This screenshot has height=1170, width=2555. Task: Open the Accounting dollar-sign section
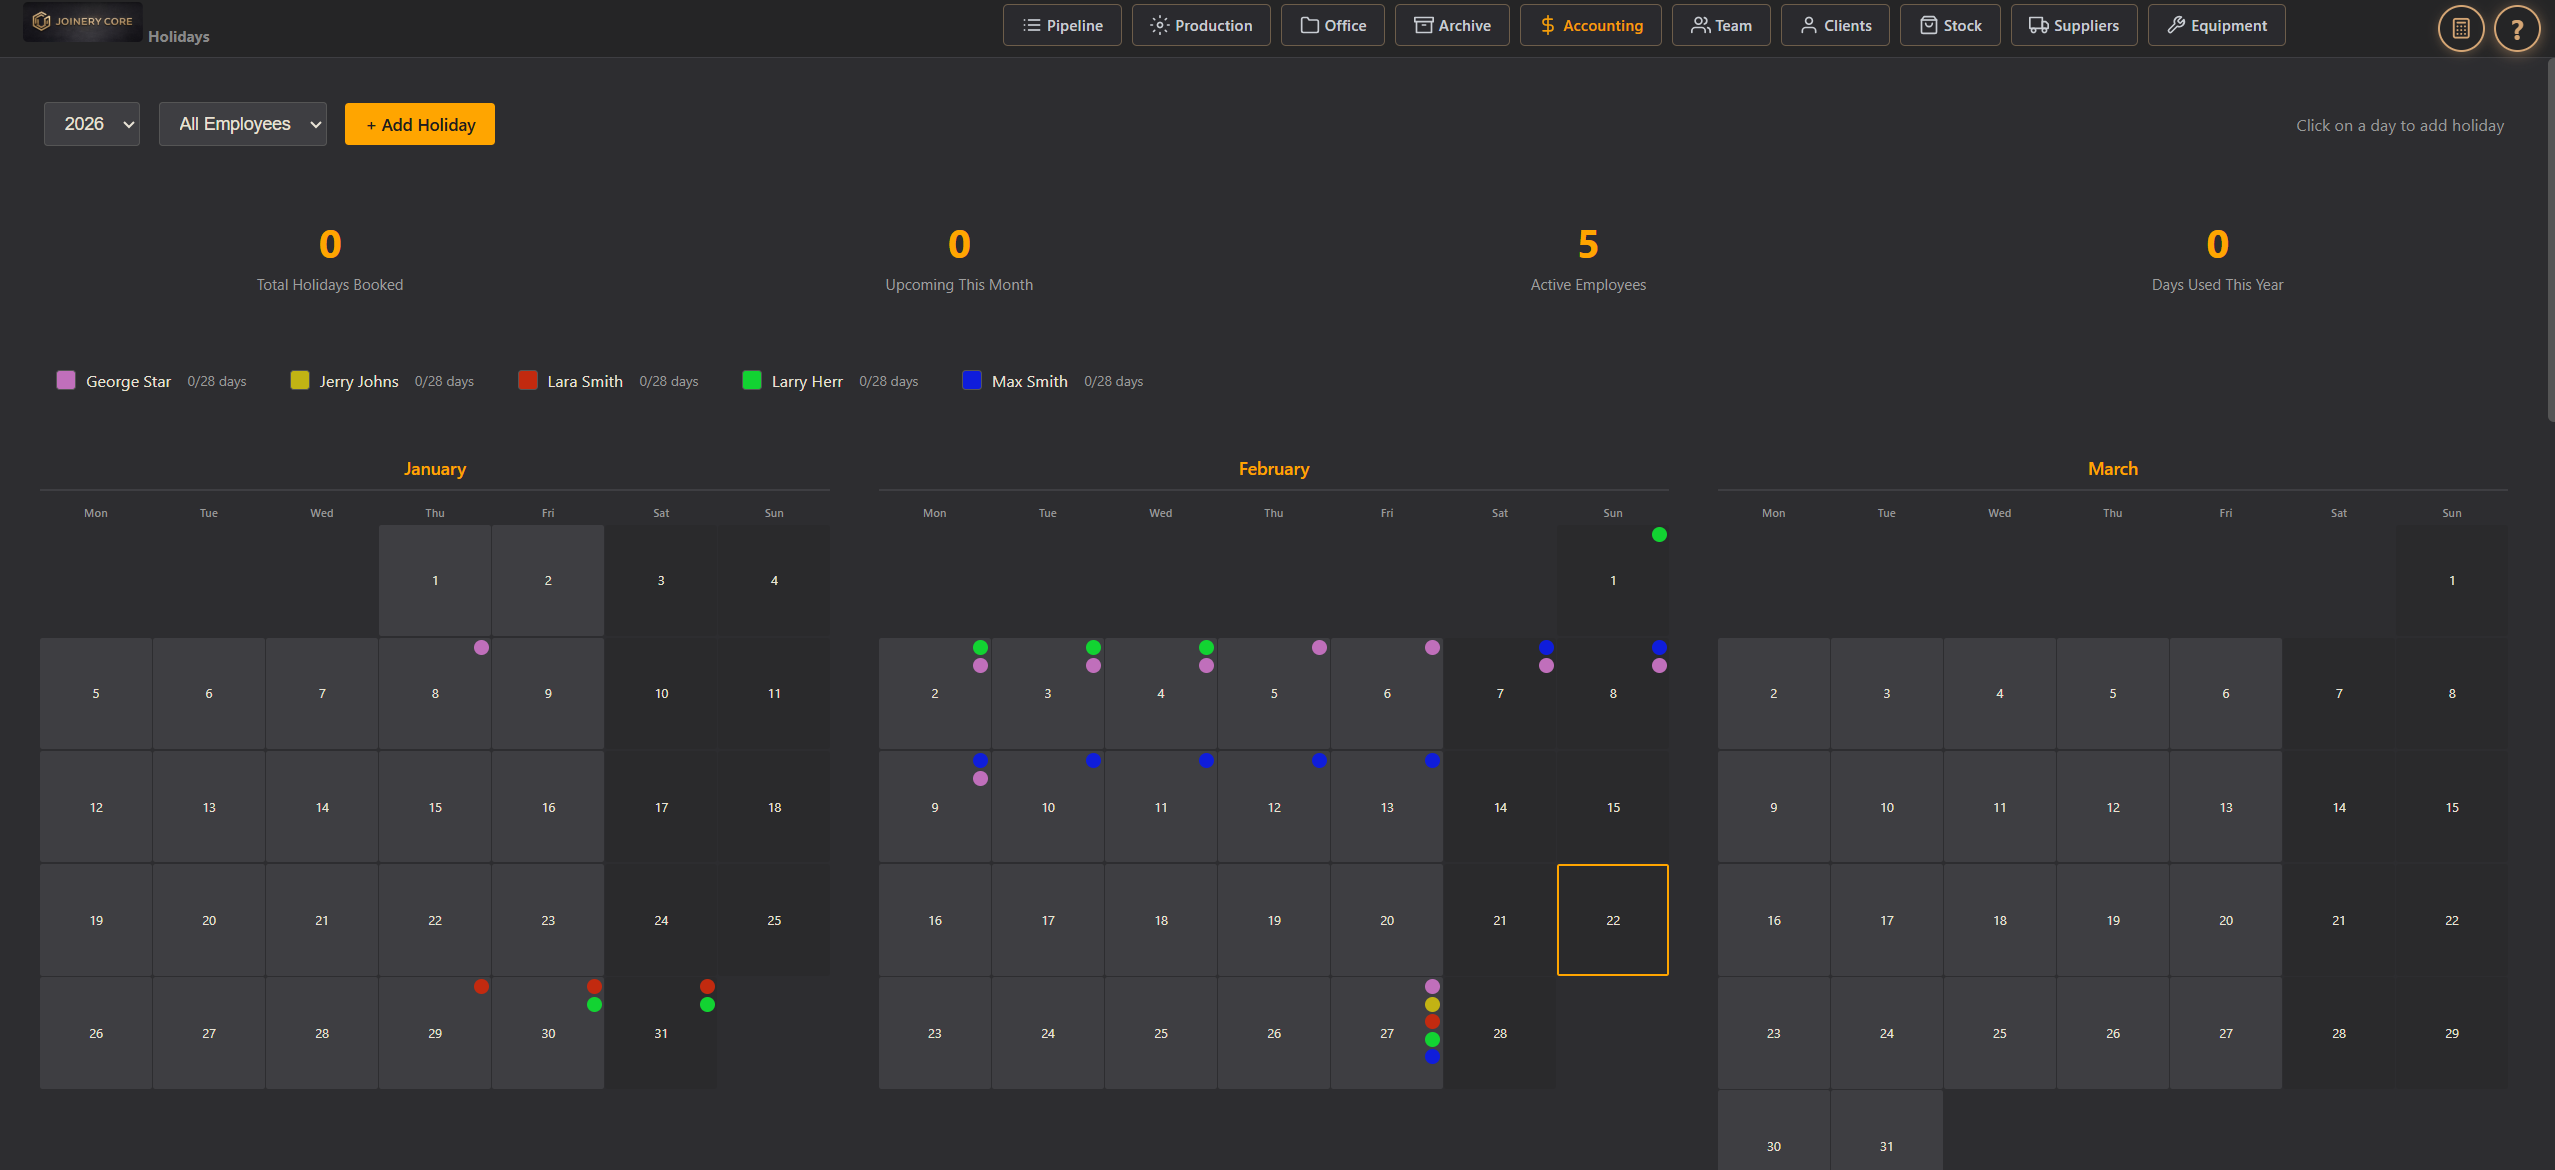[1590, 25]
